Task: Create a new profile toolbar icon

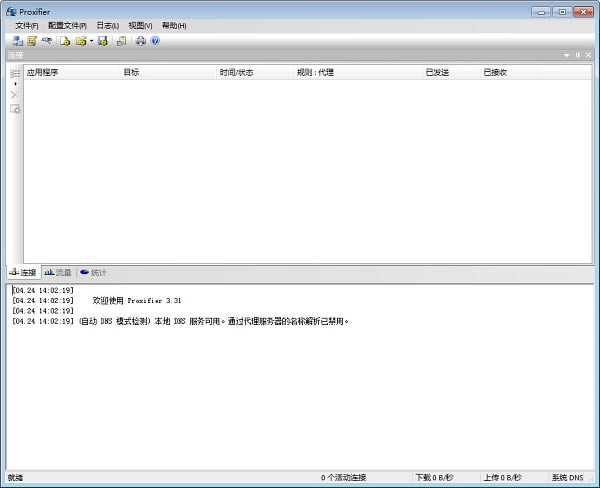Action: click(65, 41)
